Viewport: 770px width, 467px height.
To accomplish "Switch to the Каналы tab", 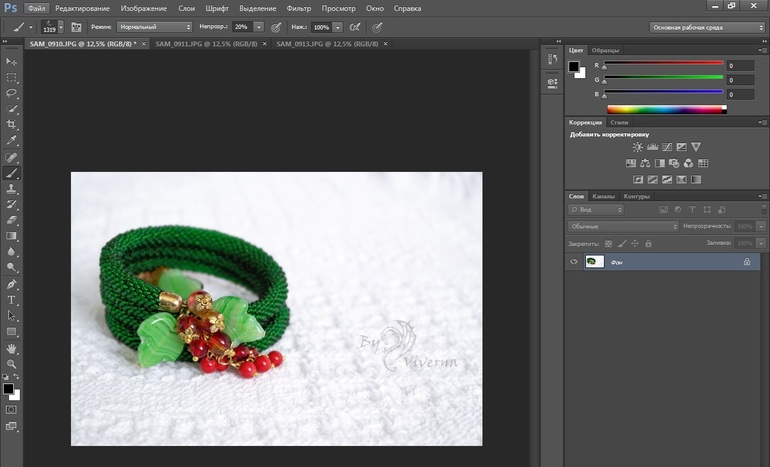I will click(x=603, y=196).
